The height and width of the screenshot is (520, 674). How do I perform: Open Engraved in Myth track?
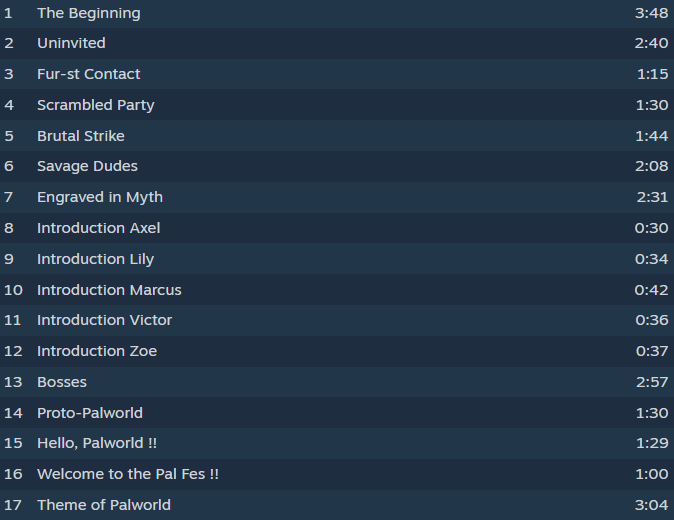click(337, 197)
